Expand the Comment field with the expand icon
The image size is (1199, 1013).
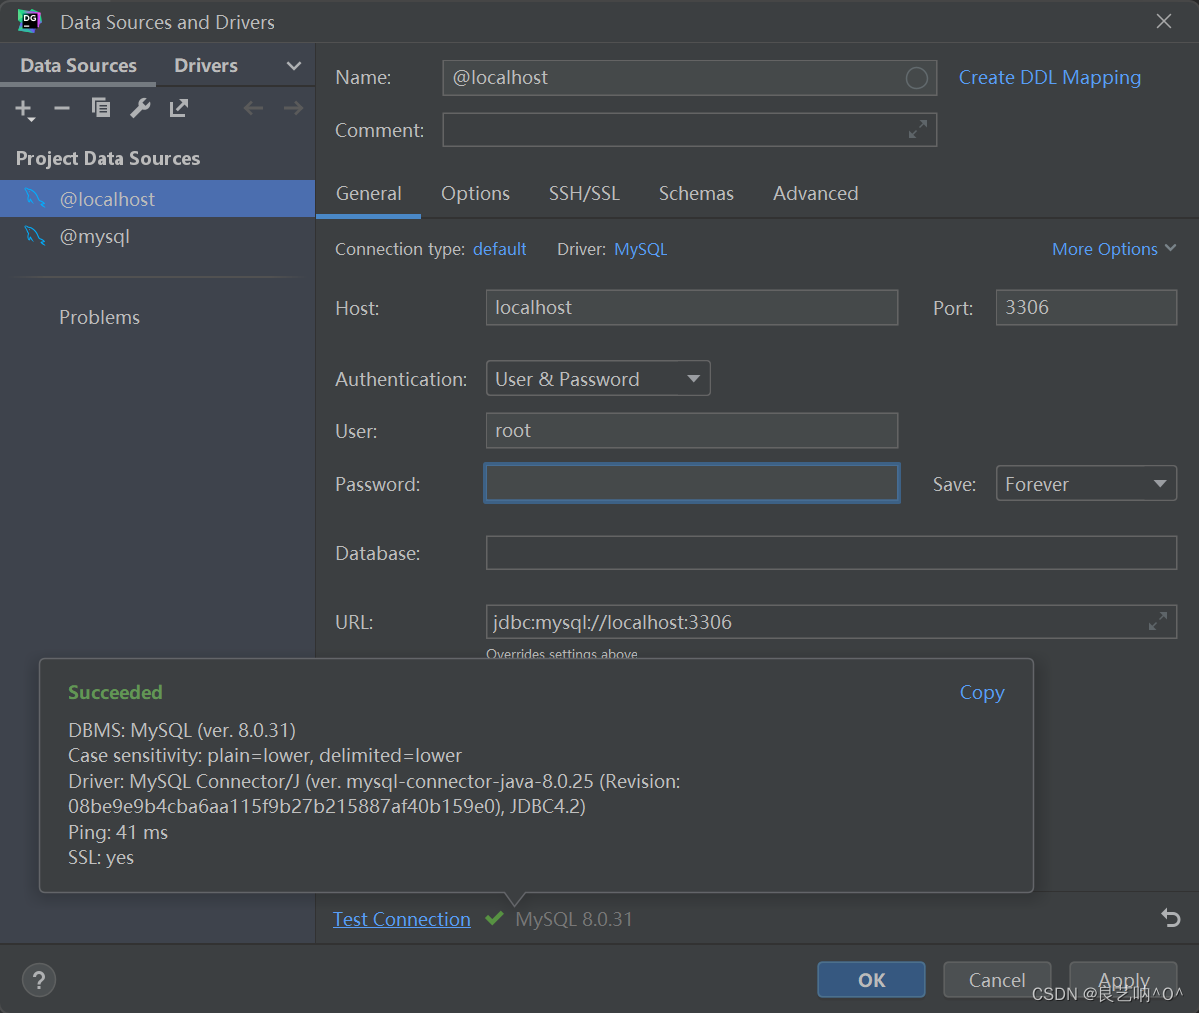pos(918,129)
